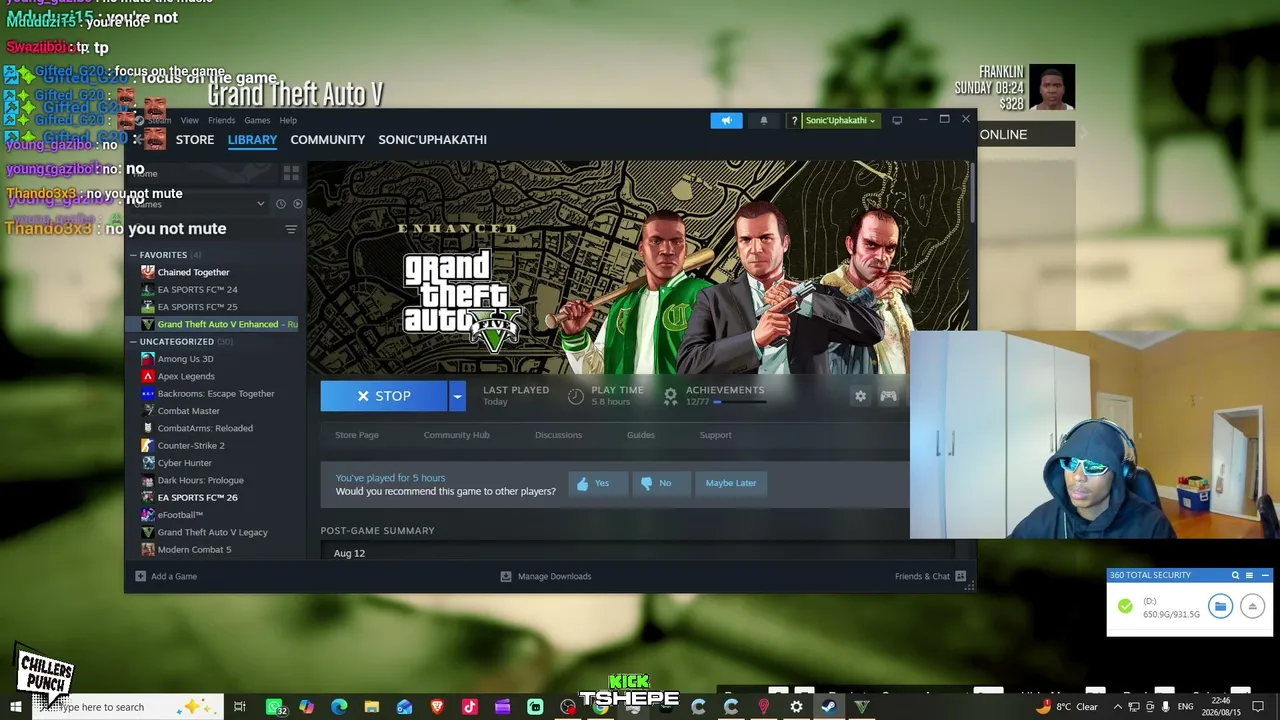1280x720 pixels.
Task: Stop the running Grand Theft Auto V game
Action: click(x=384, y=396)
